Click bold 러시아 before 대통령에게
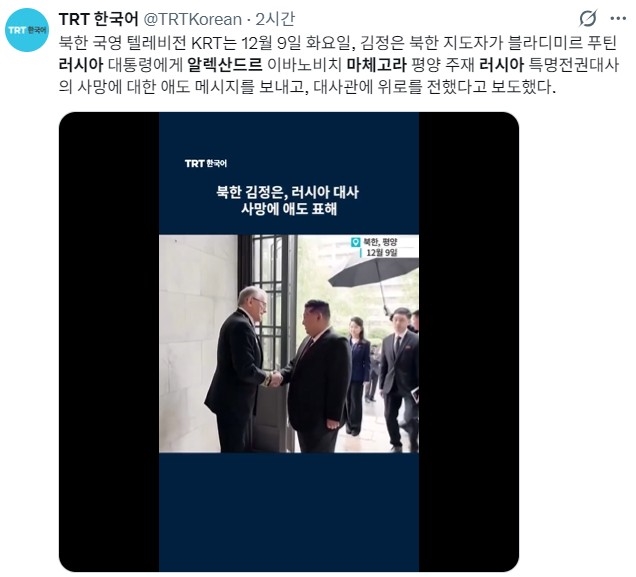The image size is (636, 577). coord(81,64)
